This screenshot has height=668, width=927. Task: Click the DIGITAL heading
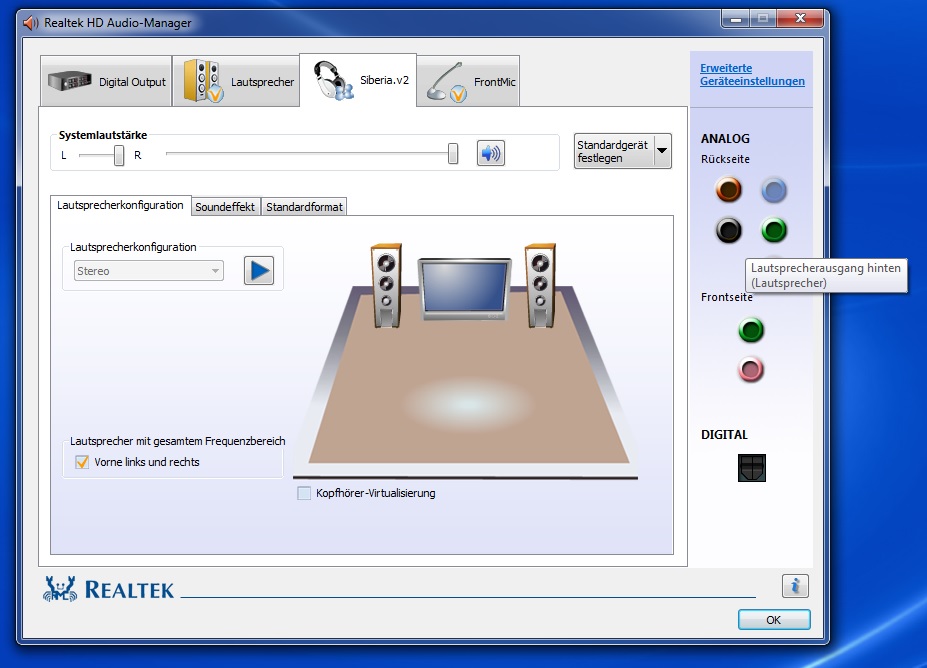pos(724,434)
